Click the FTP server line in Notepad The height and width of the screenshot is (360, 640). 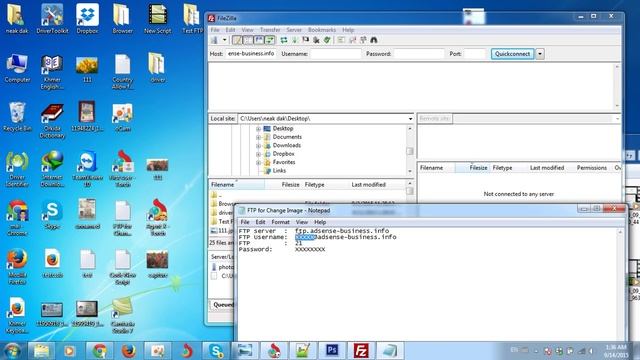(x=314, y=231)
